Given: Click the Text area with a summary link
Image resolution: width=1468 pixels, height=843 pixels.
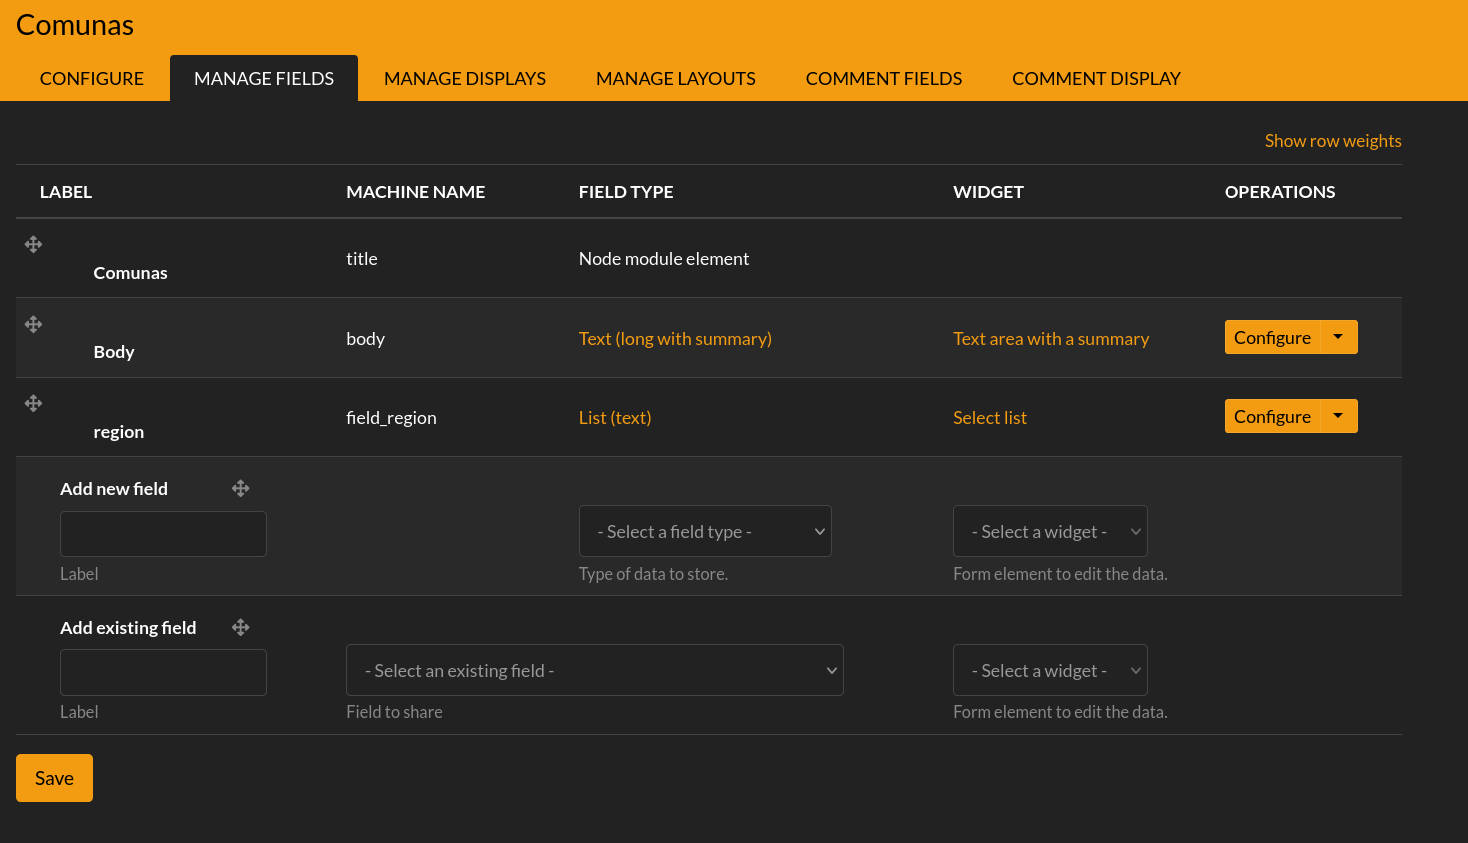Looking at the screenshot, I should pyautogui.click(x=1050, y=339).
